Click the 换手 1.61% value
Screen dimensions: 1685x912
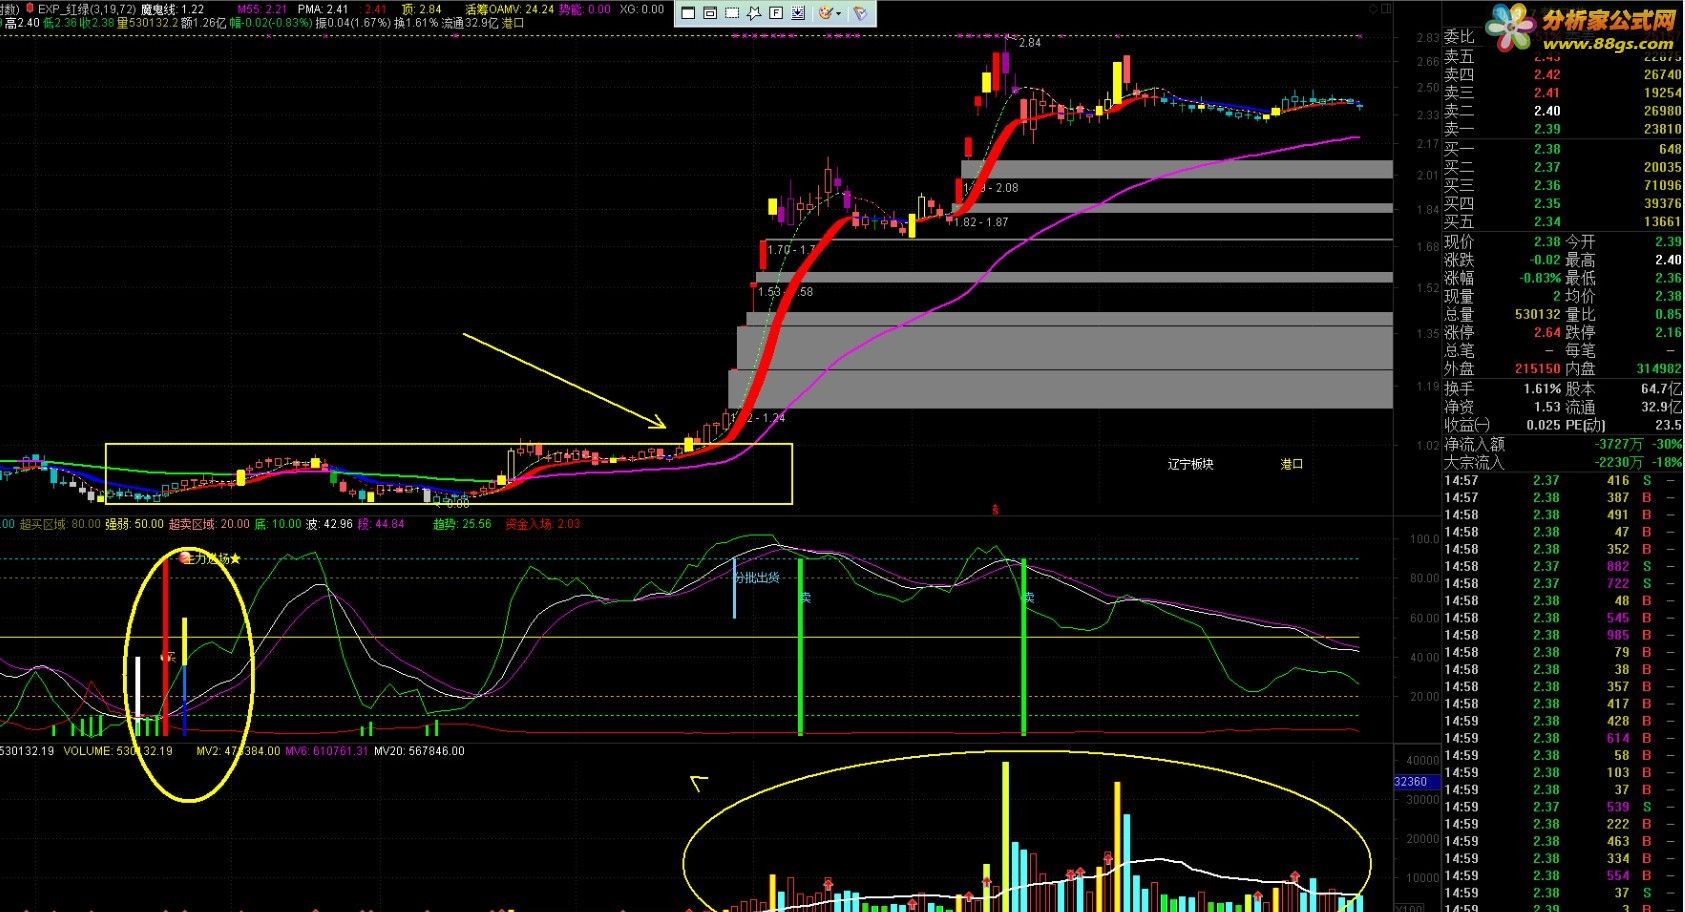pyautogui.click(x=1543, y=388)
